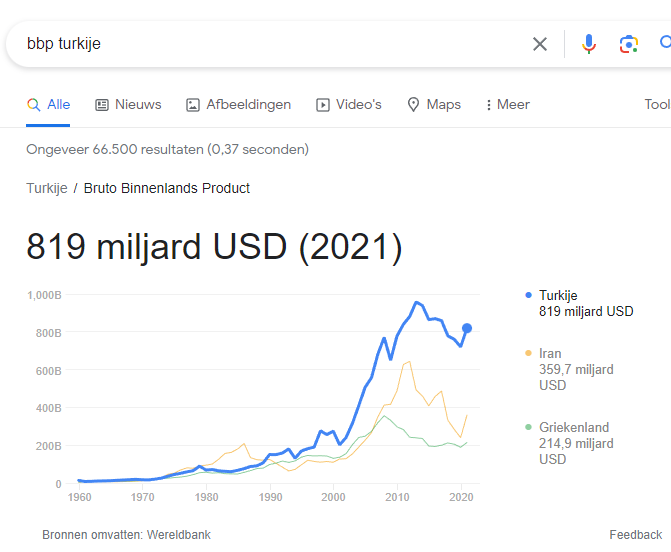Click the 2021 data point on the chart
Viewport: 671px width, 552px height.
pos(467,328)
